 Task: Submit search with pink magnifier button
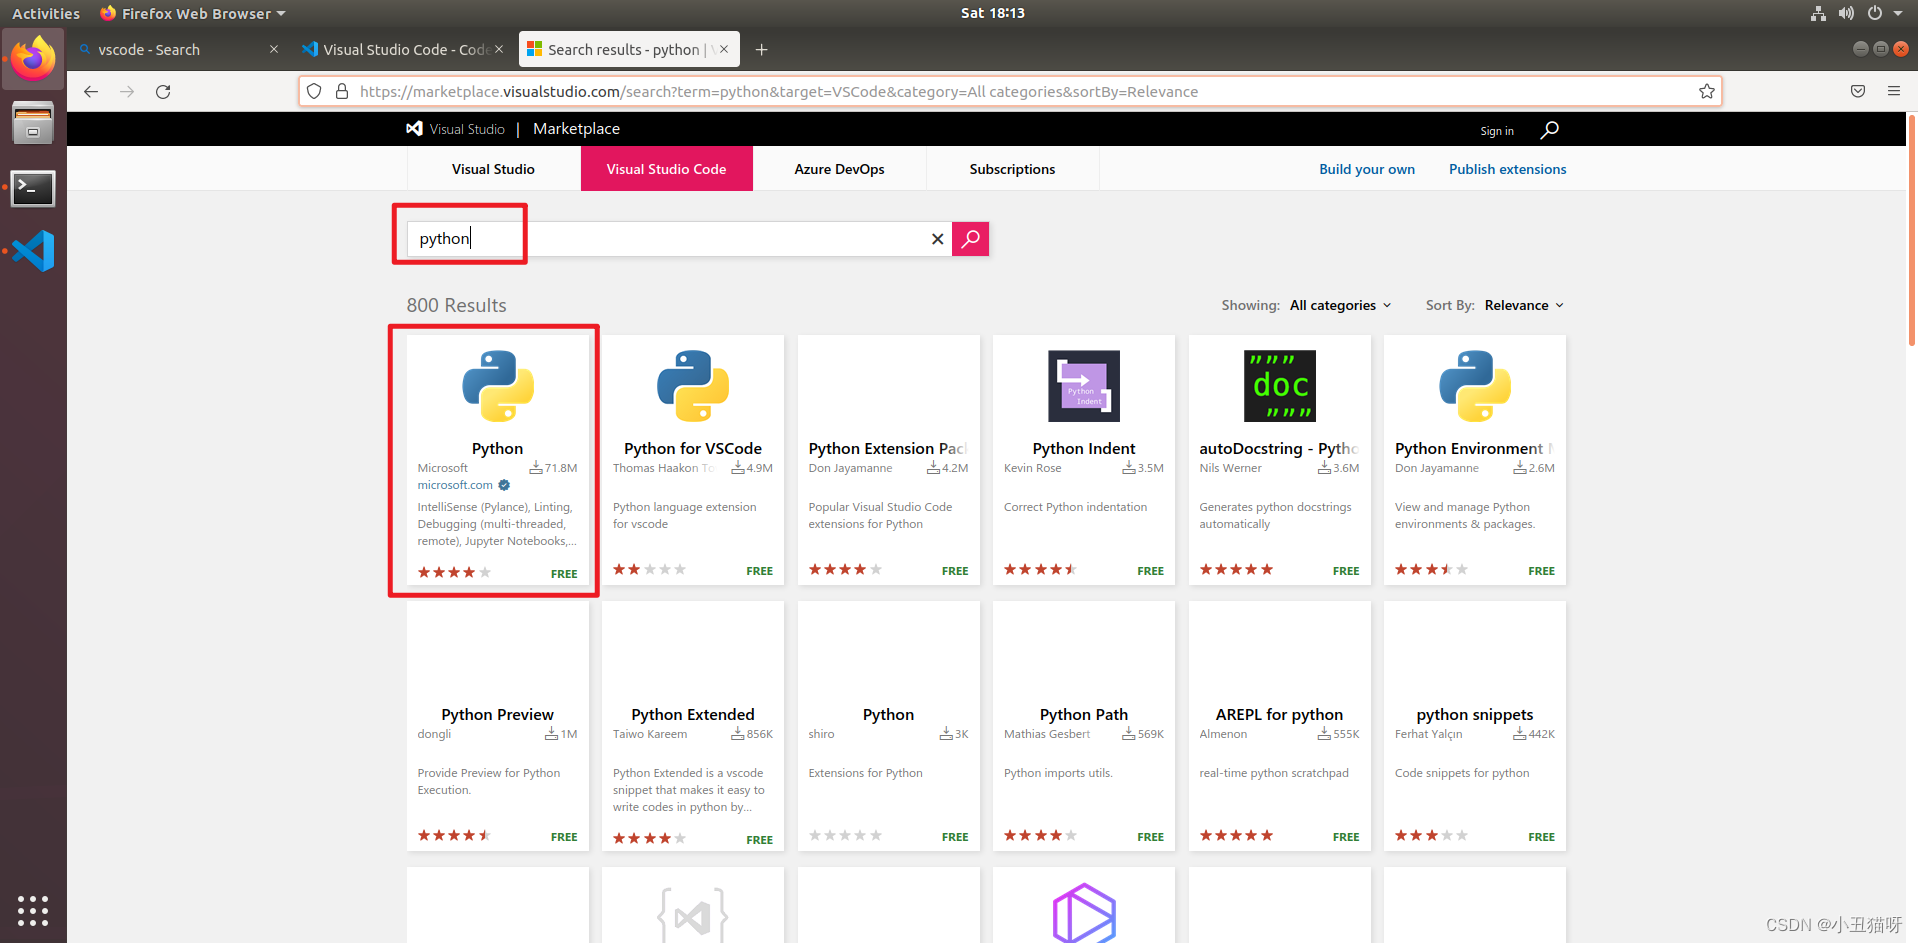970,239
